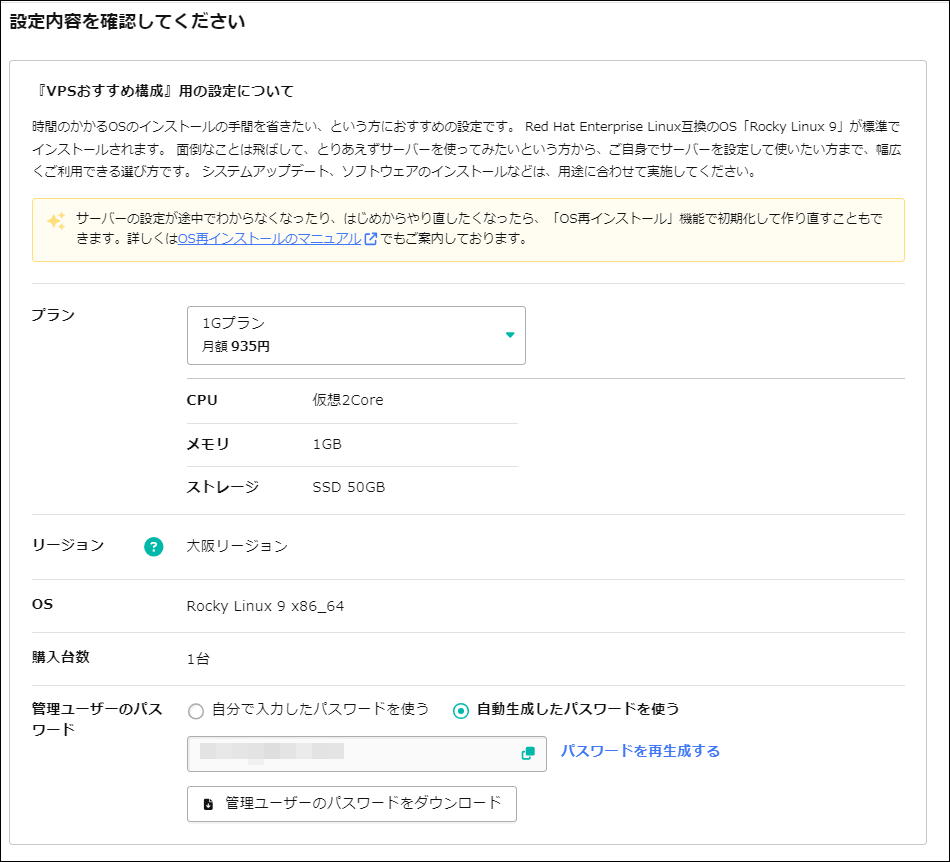Click the メモリ label
Screen dimensions: 950x862
click(208, 444)
